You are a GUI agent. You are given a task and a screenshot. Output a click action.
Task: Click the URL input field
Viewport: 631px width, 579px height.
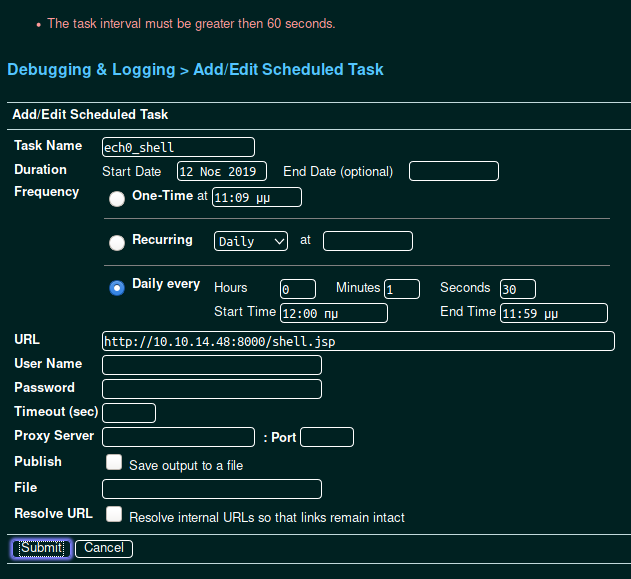(x=358, y=341)
